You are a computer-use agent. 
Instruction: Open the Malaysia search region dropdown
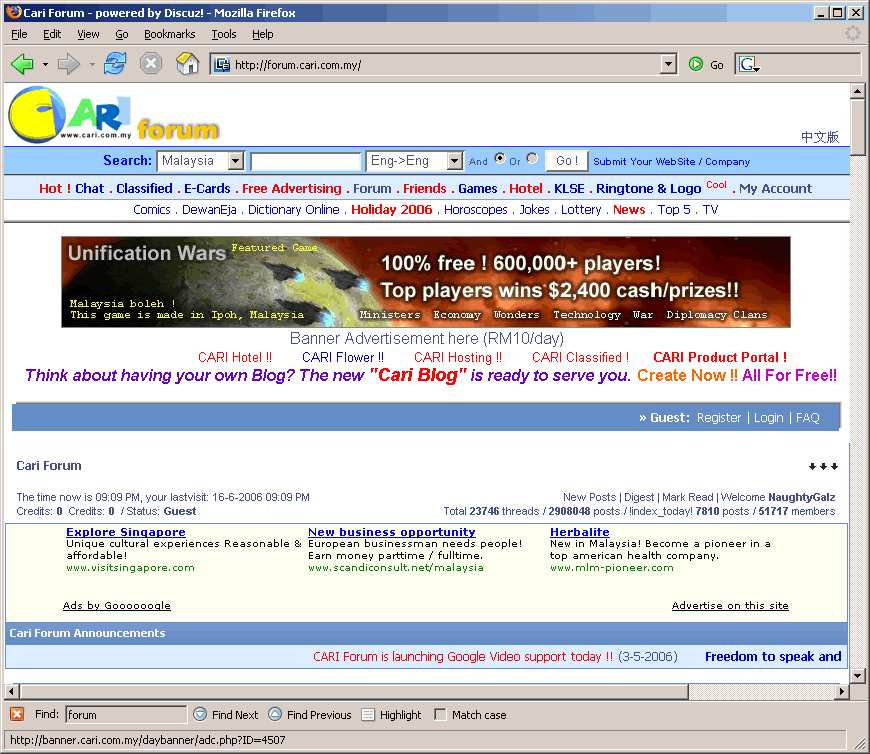[235, 161]
